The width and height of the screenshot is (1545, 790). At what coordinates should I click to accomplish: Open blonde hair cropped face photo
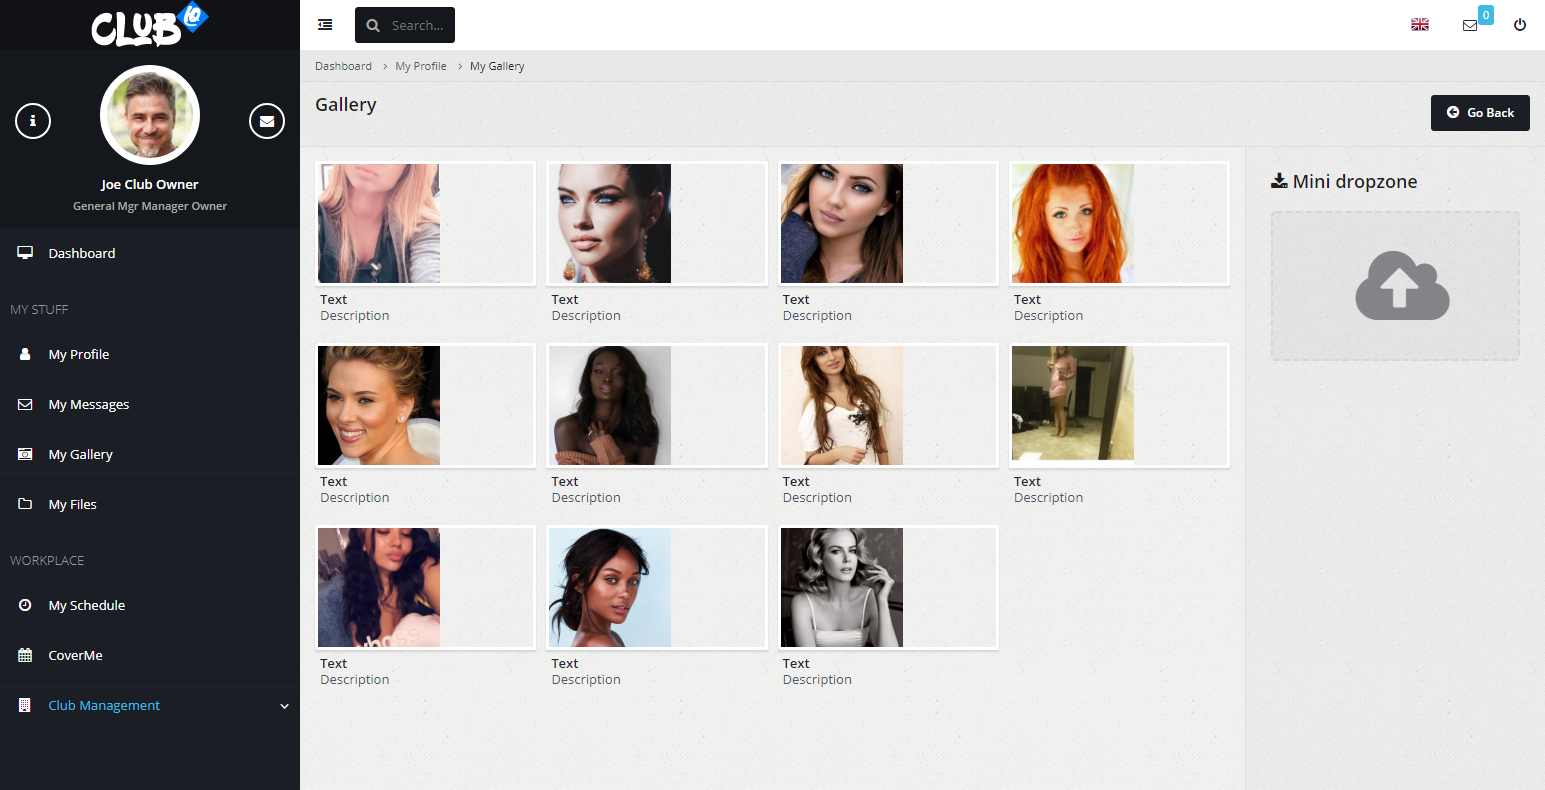coord(379,224)
